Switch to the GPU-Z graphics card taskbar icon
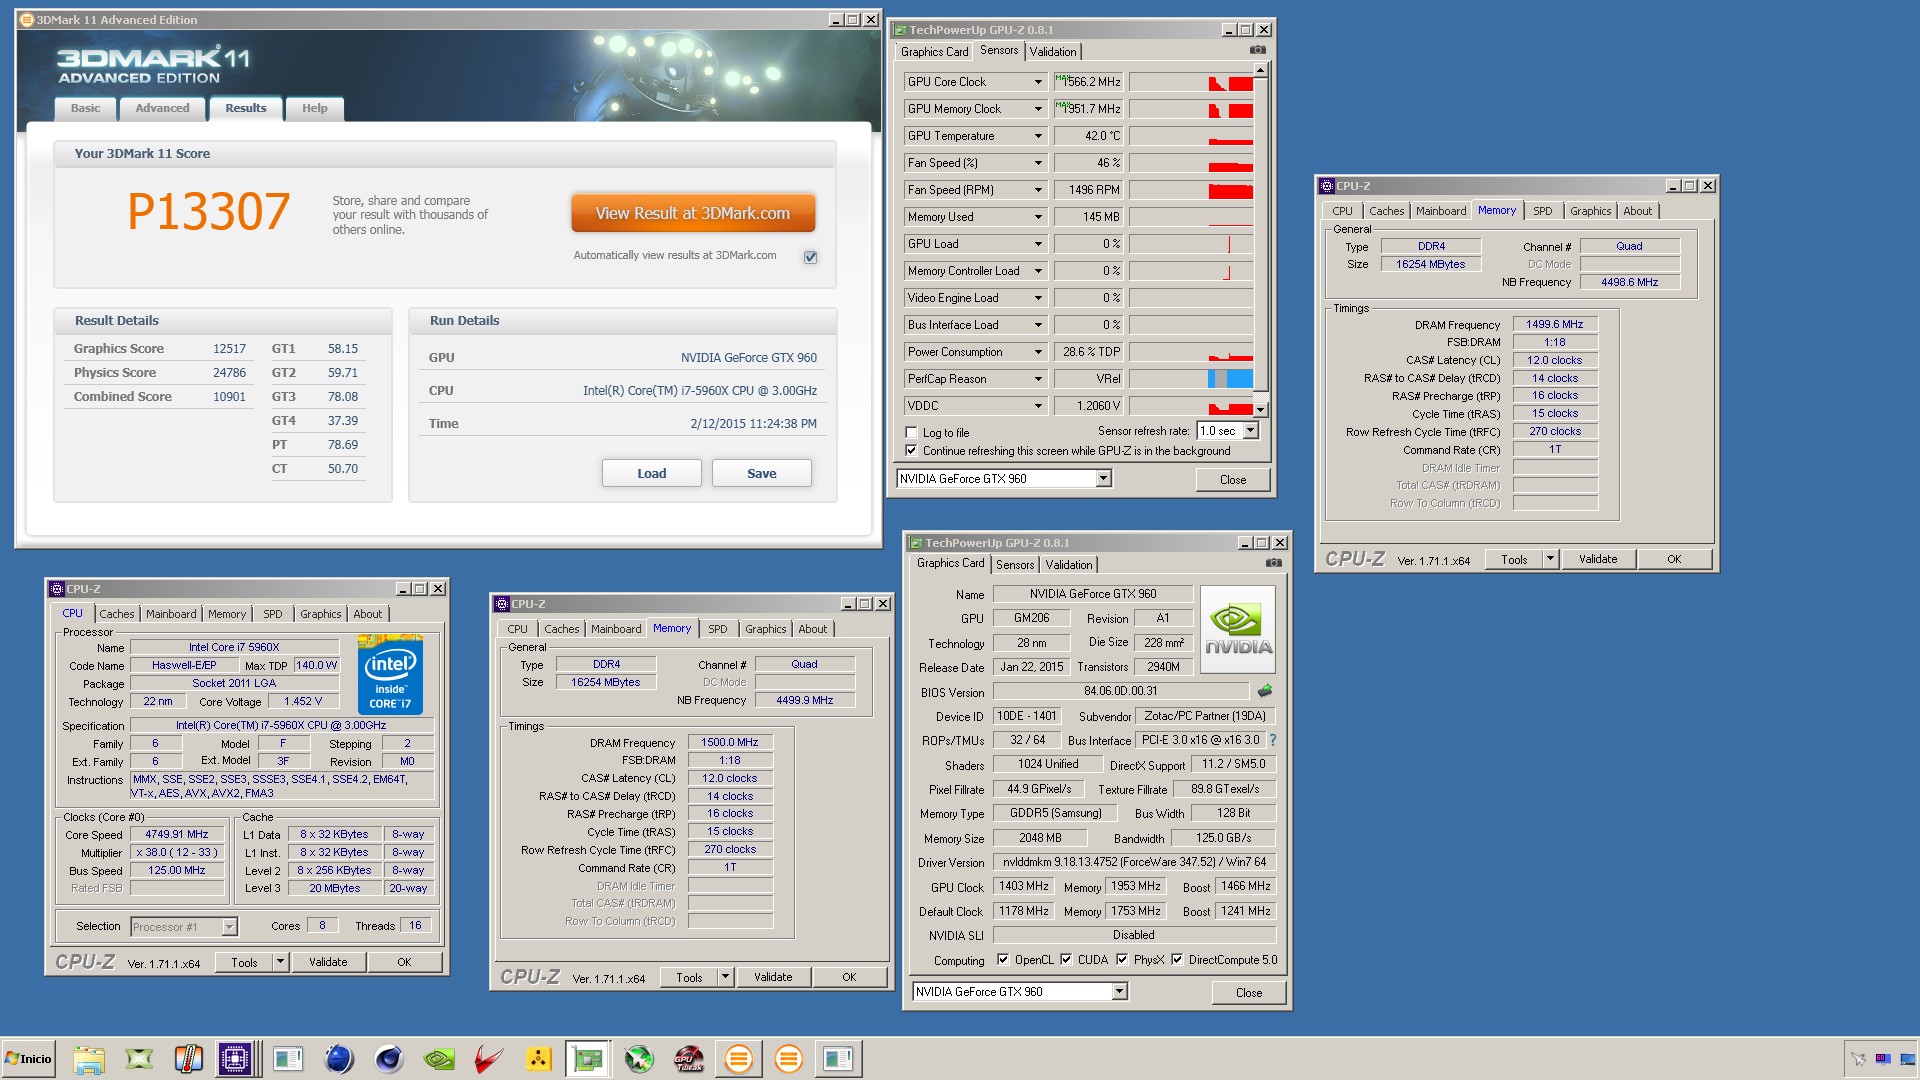This screenshot has height=1080, width=1920. pyautogui.click(x=588, y=1059)
